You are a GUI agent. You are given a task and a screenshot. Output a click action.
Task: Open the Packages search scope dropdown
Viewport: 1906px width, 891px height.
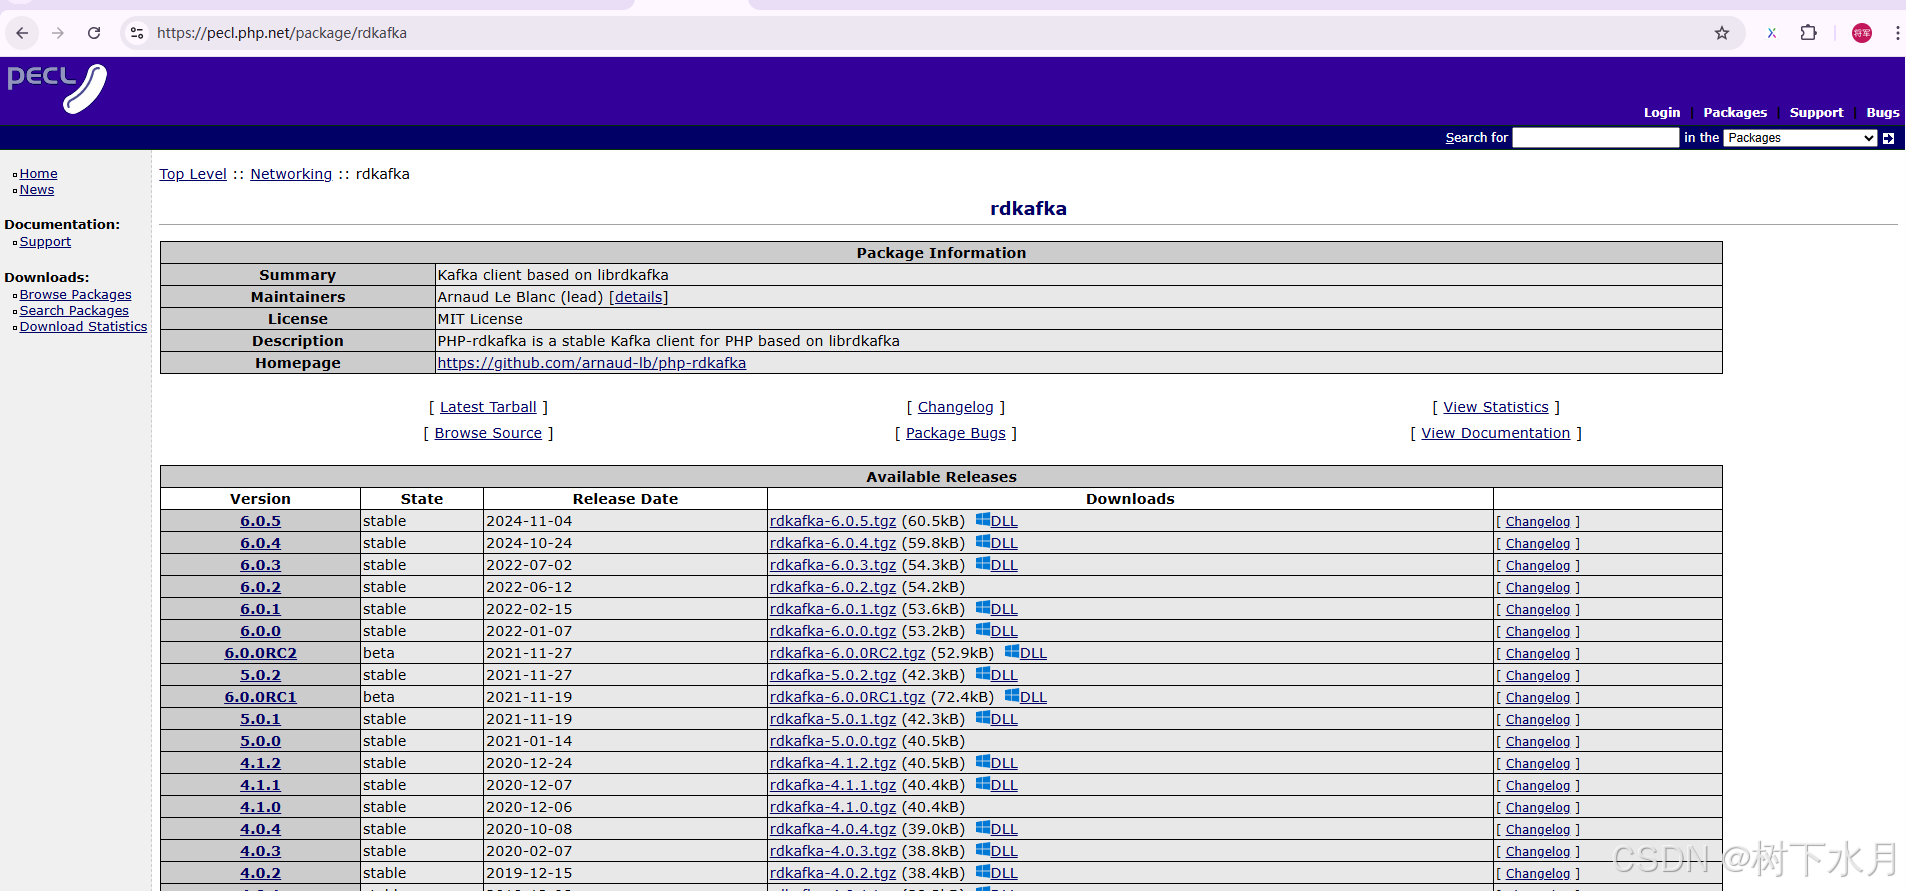click(1800, 138)
